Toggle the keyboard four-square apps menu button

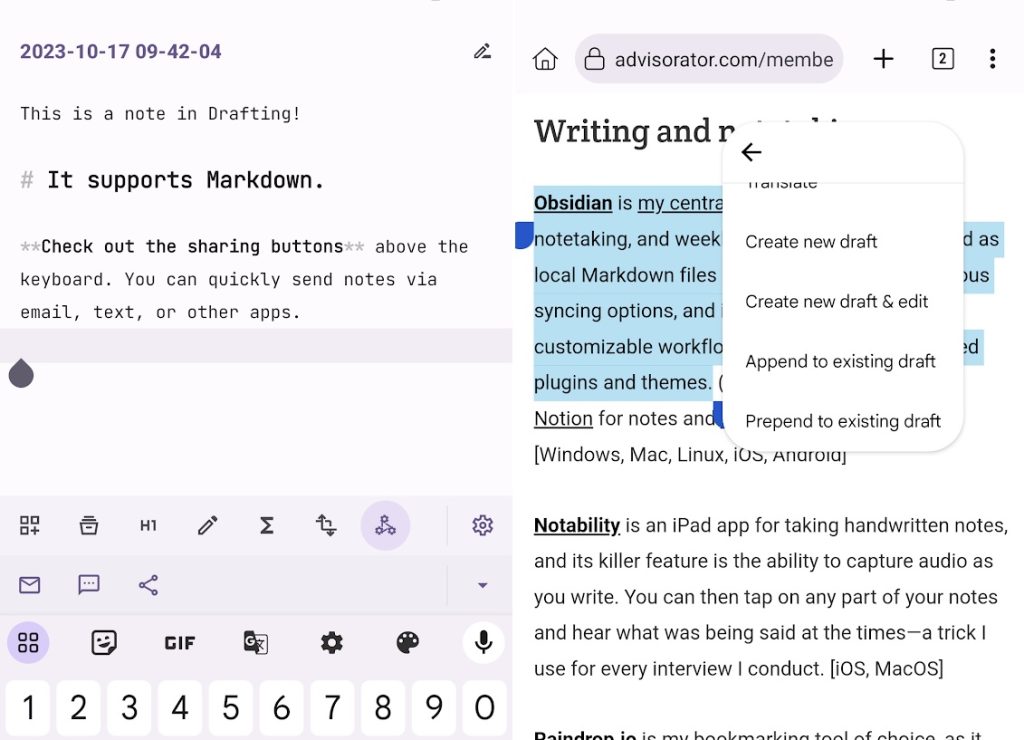28,642
